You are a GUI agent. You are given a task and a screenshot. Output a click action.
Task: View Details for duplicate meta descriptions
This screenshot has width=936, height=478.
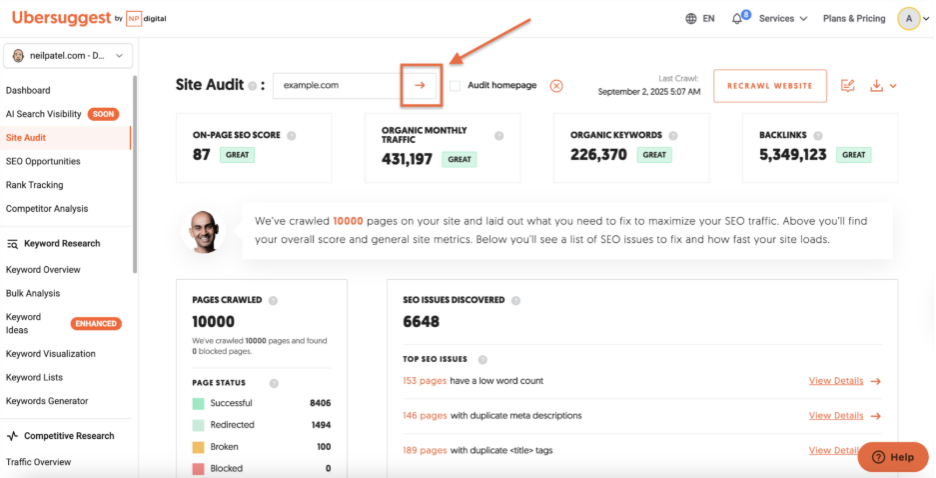click(836, 415)
